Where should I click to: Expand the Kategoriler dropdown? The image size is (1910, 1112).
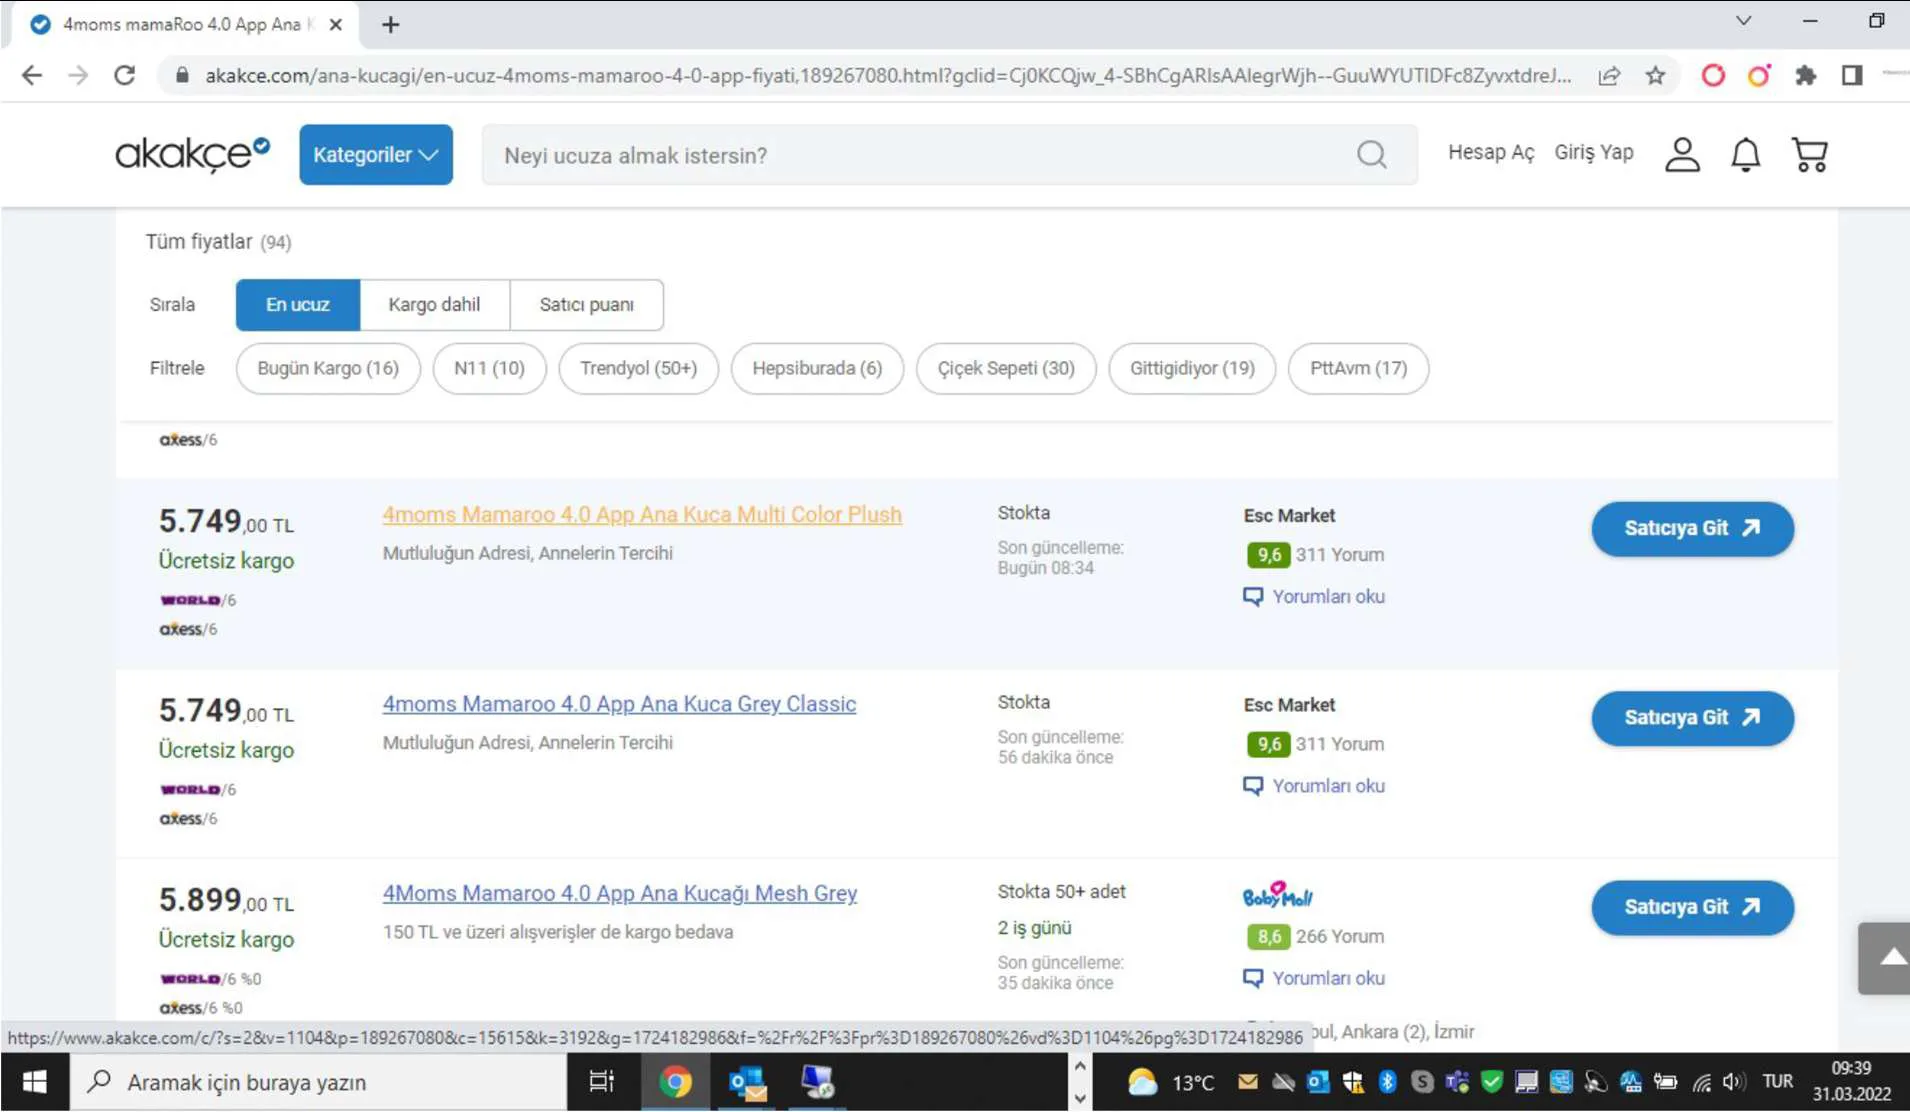click(x=375, y=154)
